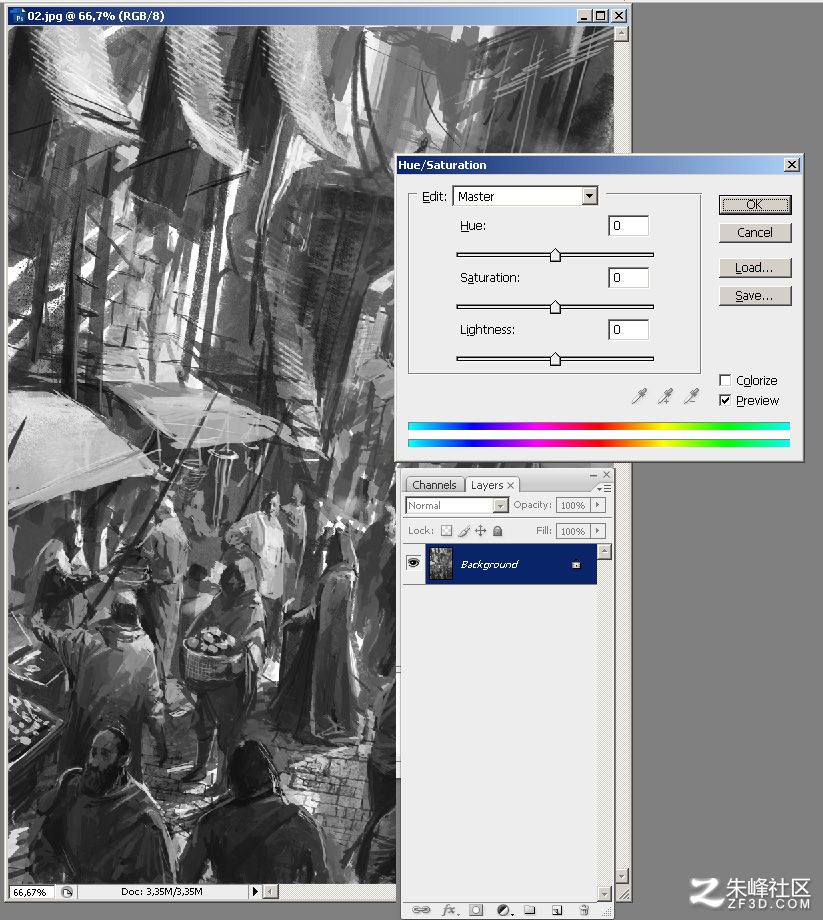
Task: Click the Saturation value field
Action: tap(628, 278)
